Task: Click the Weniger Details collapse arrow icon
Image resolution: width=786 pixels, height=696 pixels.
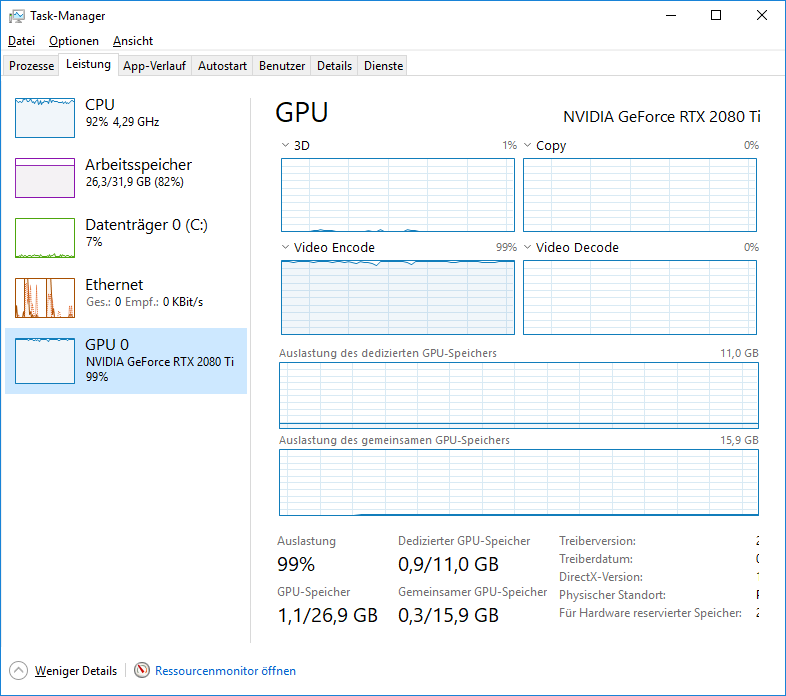Action: [x=18, y=671]
